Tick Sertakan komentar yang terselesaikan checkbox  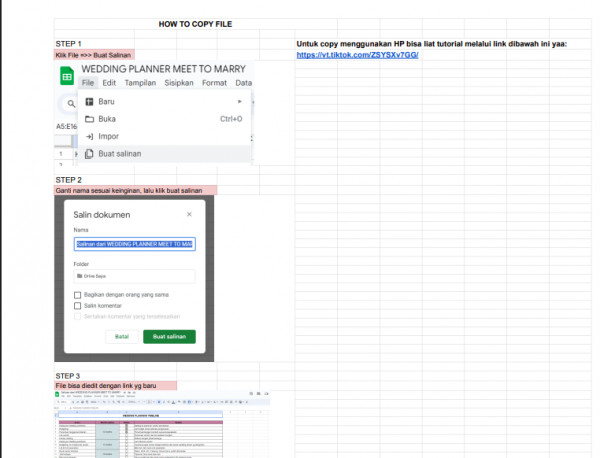pyautogui.click(x=78, y=316)
